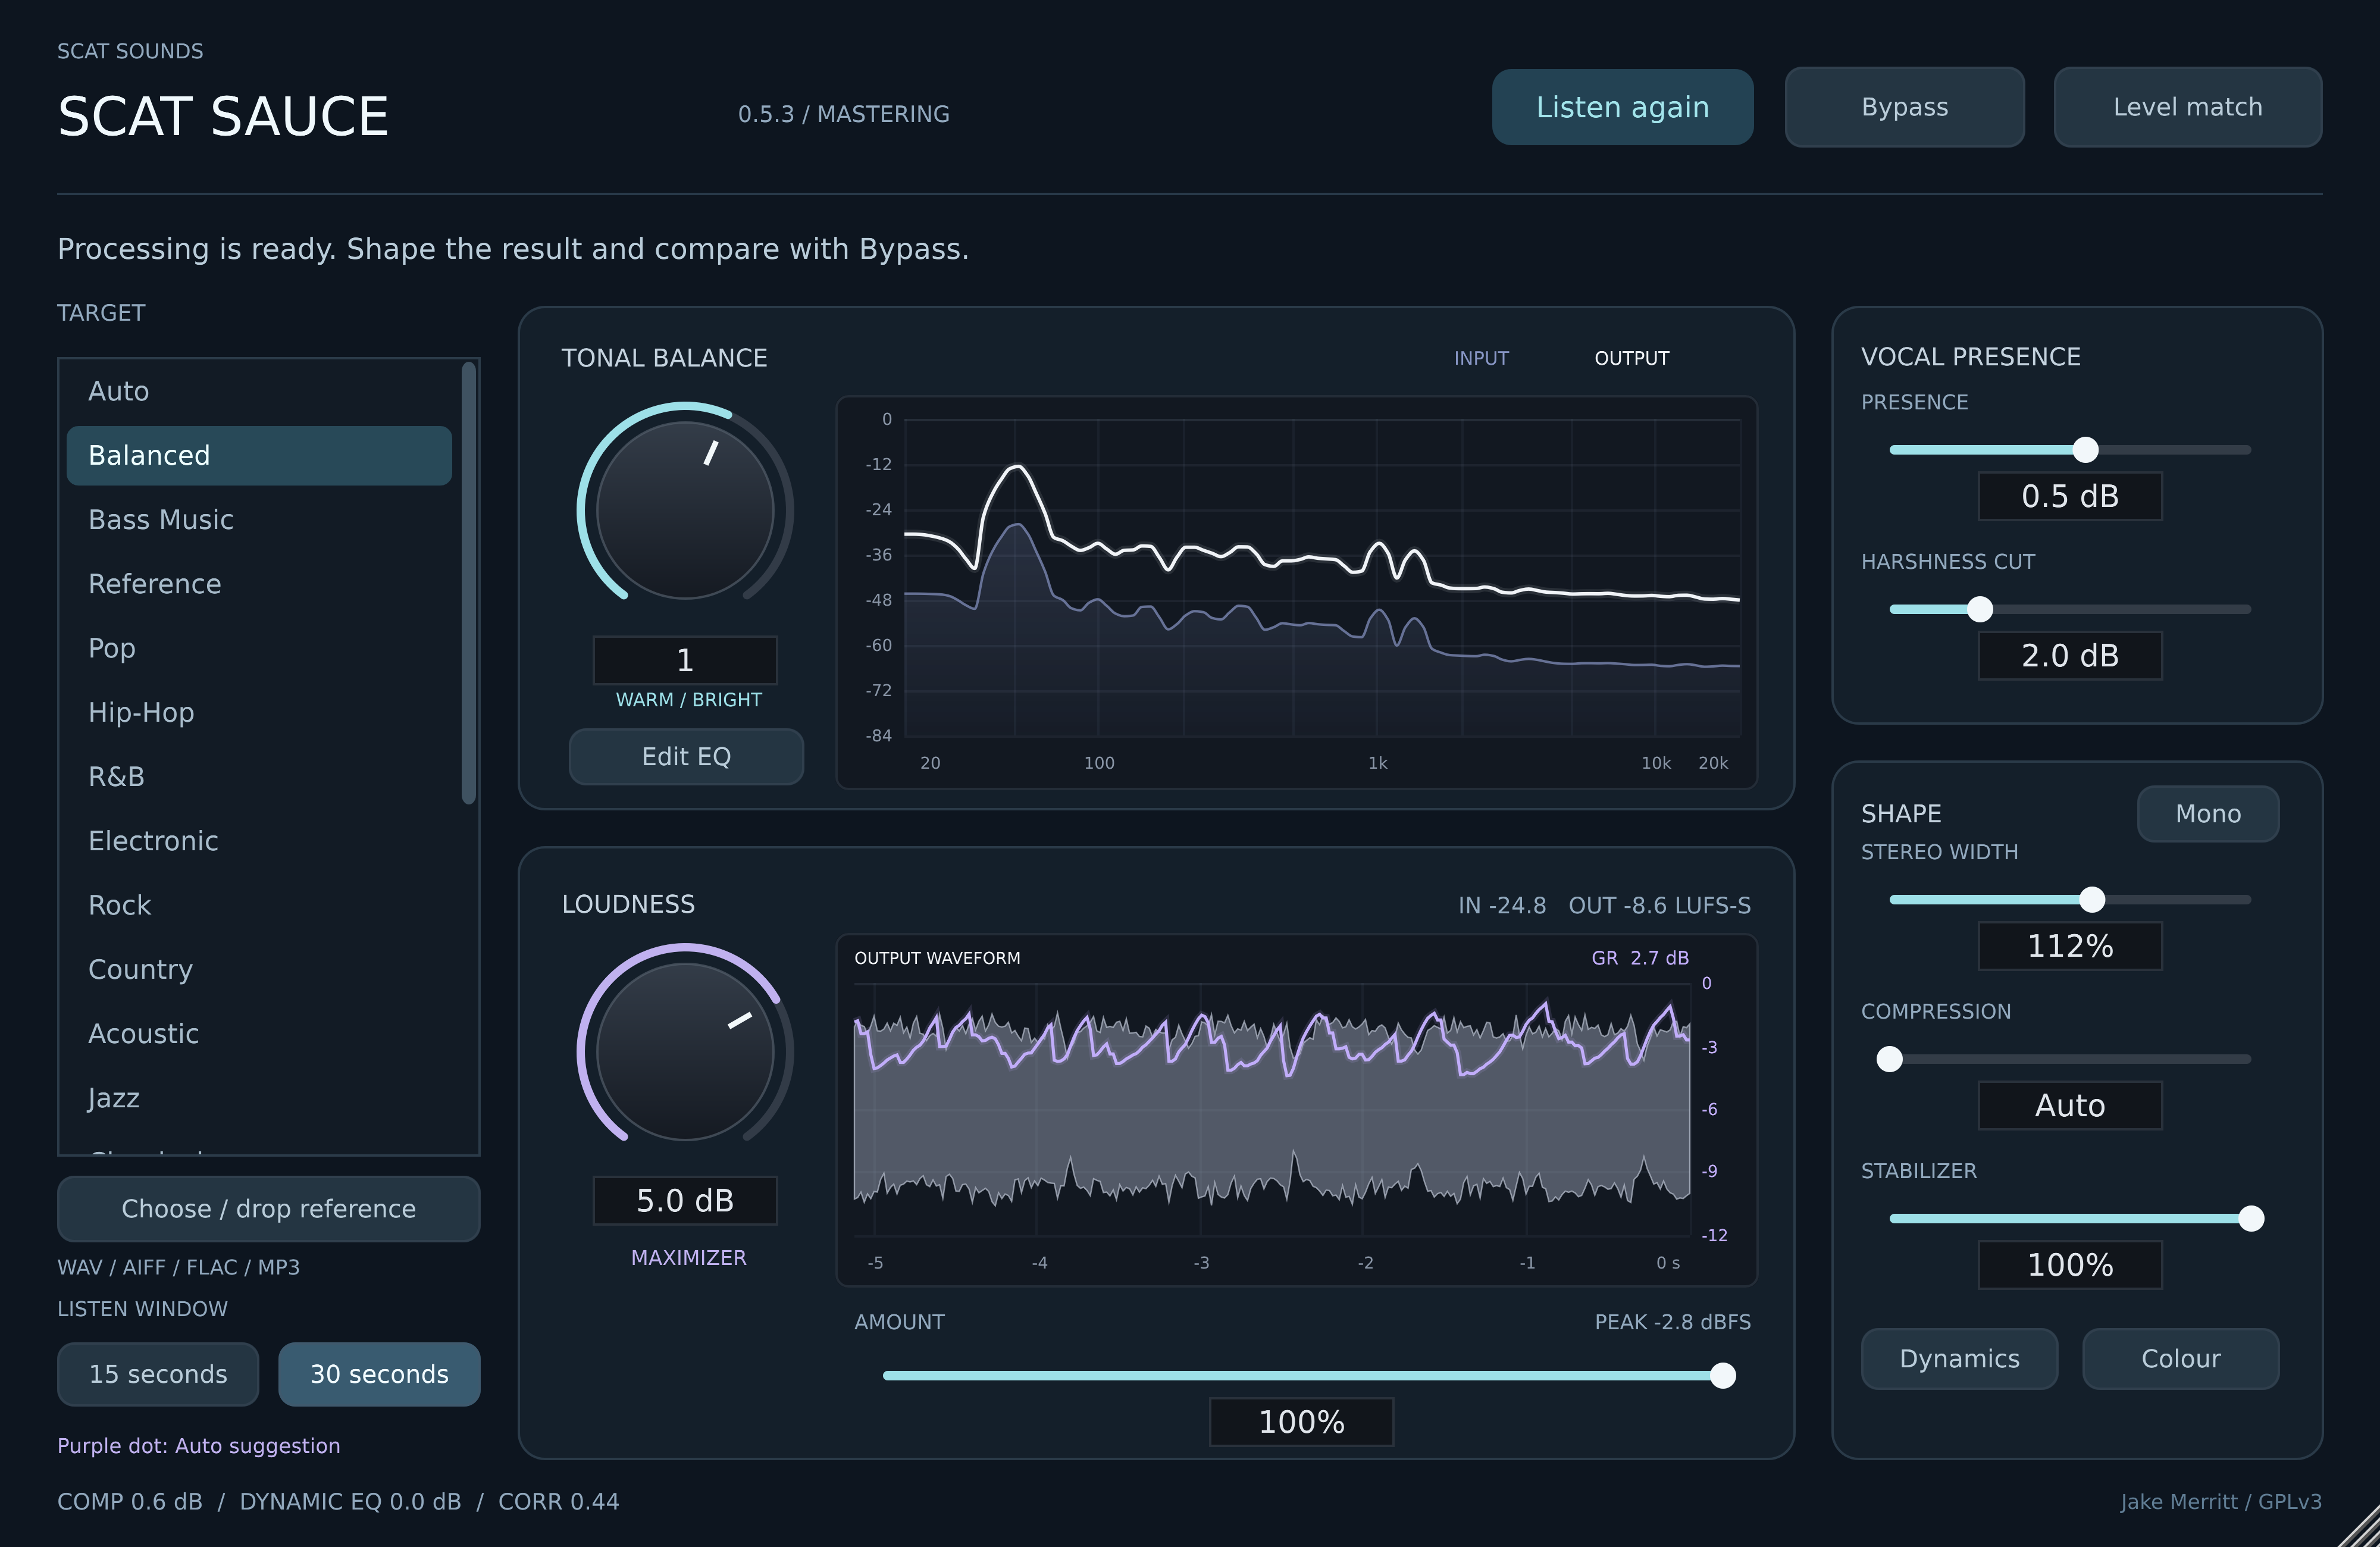The width and height of the screenshot is (2380, 1547).
Task: Choose Rock in target list
Action: point(259,905)
